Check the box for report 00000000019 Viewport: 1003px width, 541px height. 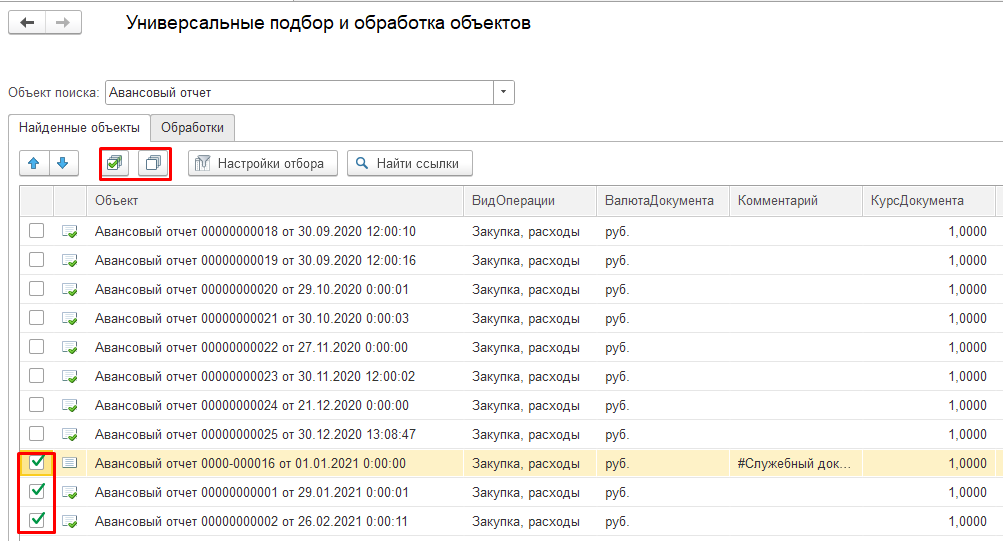37,260
